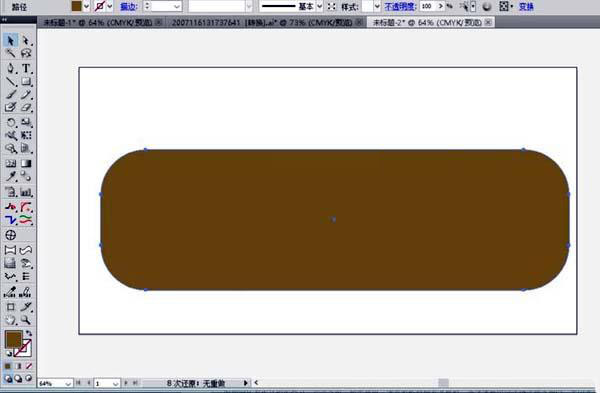
Task: Close the 未标题-2 document tab
Action: click(488, 23)
